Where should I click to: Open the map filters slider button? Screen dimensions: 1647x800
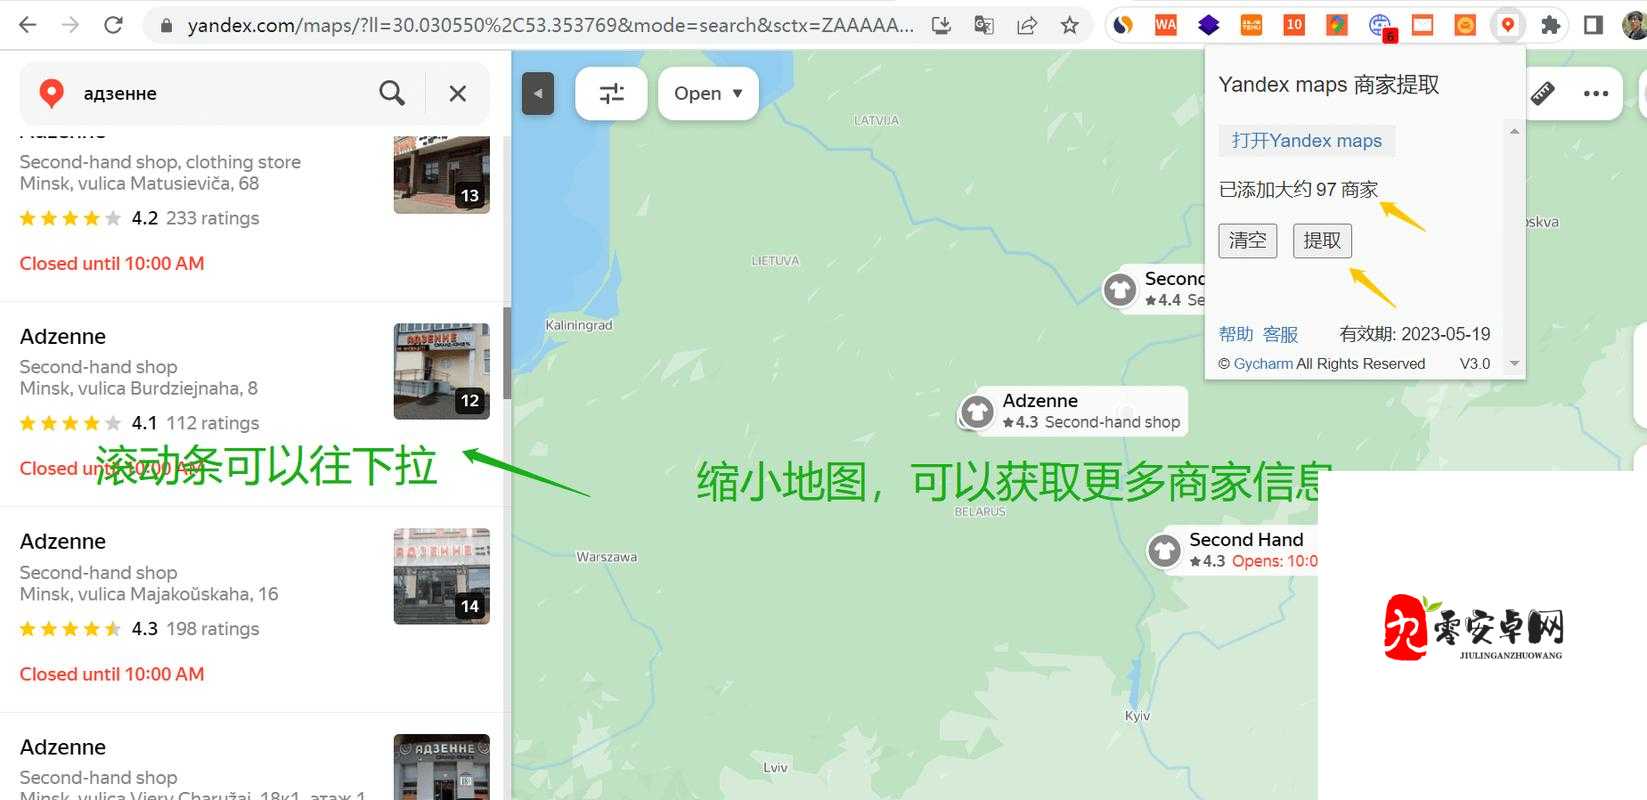tap(611, 94)
